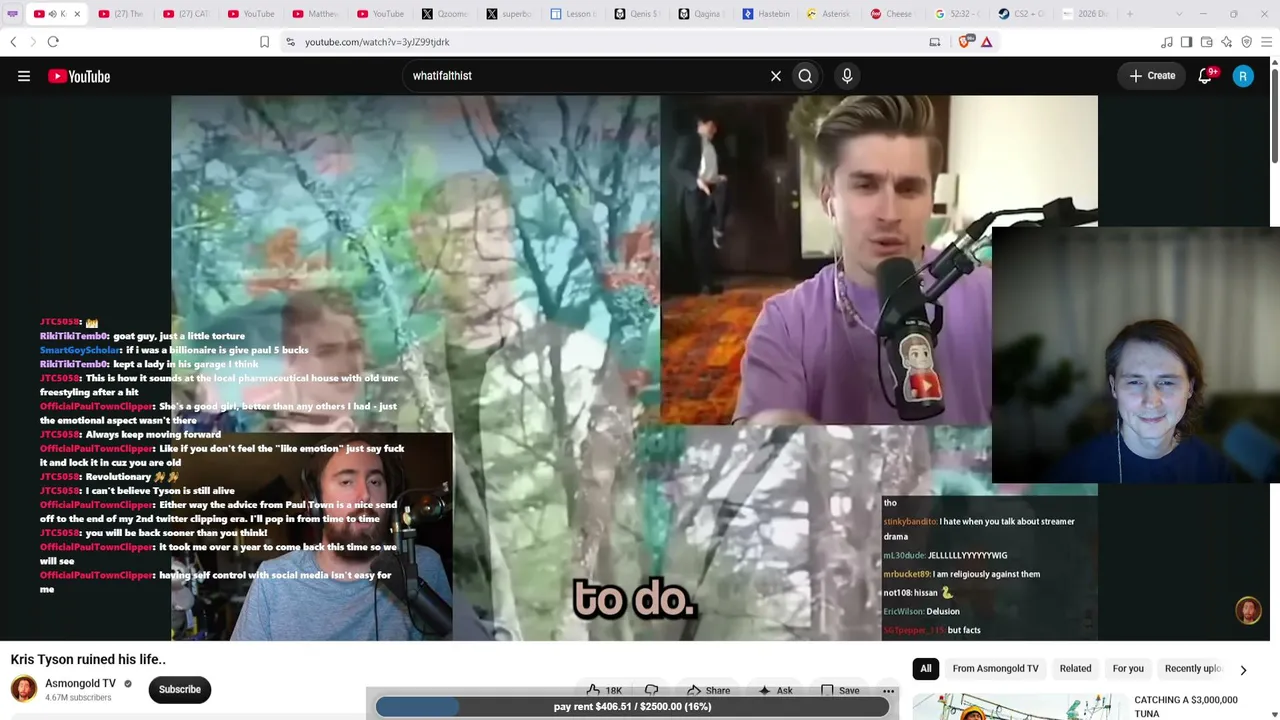Clear the search box text

[775, 76]
